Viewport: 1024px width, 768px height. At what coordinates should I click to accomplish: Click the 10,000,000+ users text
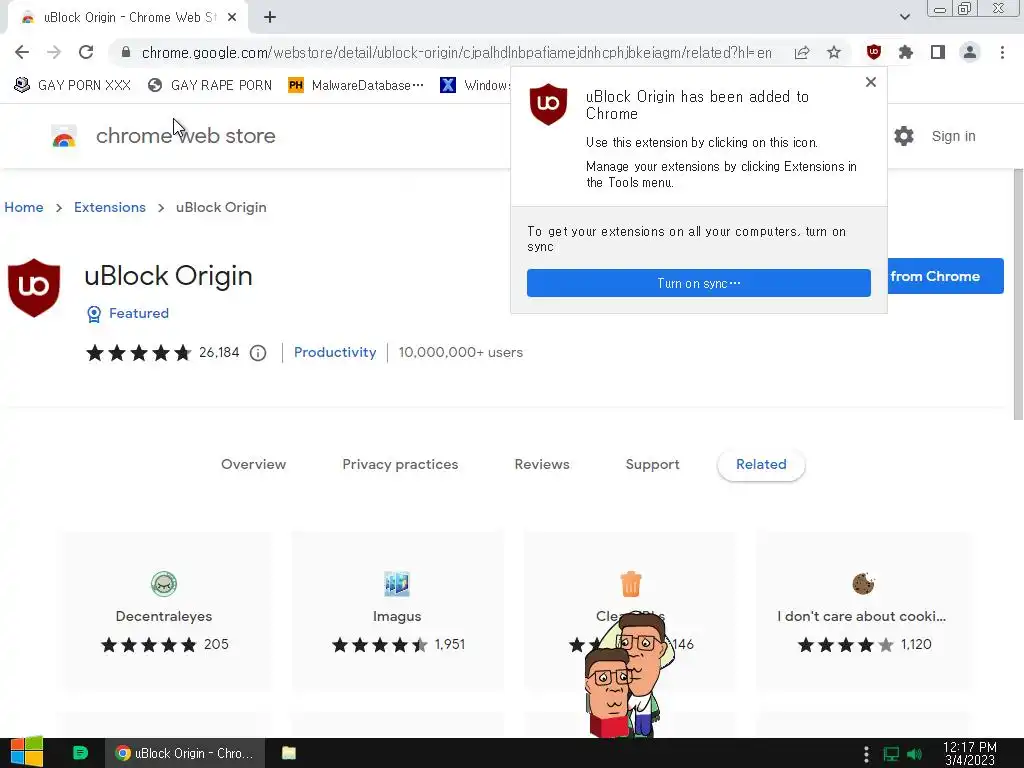[x=460, y=352]
